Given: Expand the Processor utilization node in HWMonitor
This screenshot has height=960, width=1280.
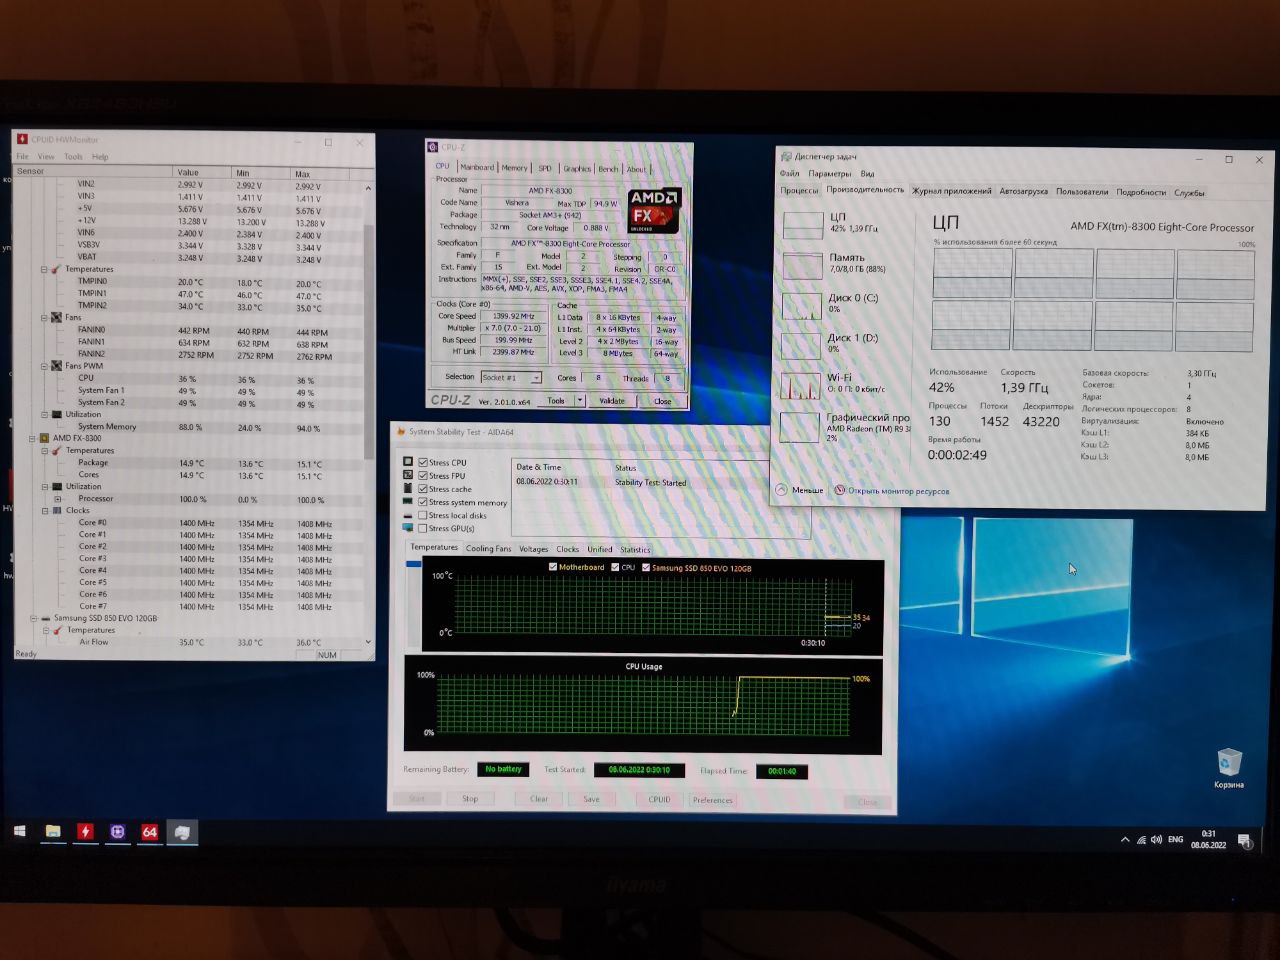Looking at the screenshot, I should coord(57,498).
